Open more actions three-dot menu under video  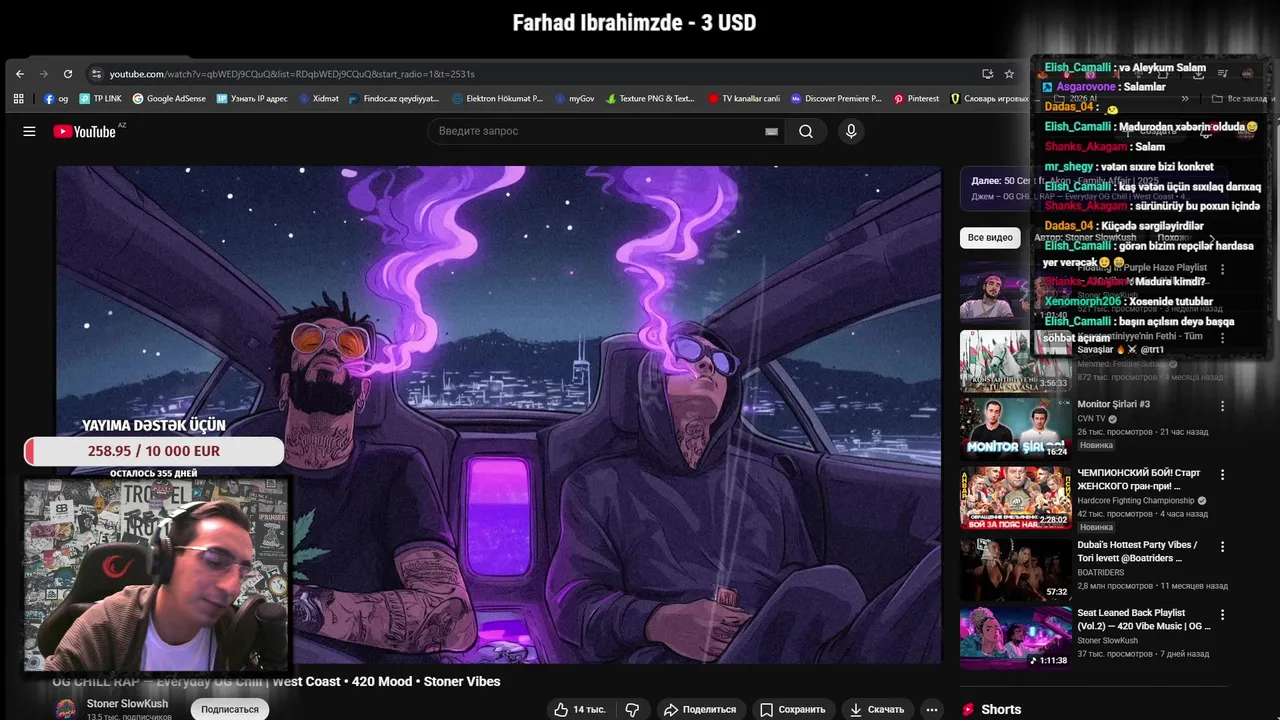(932, 709)
